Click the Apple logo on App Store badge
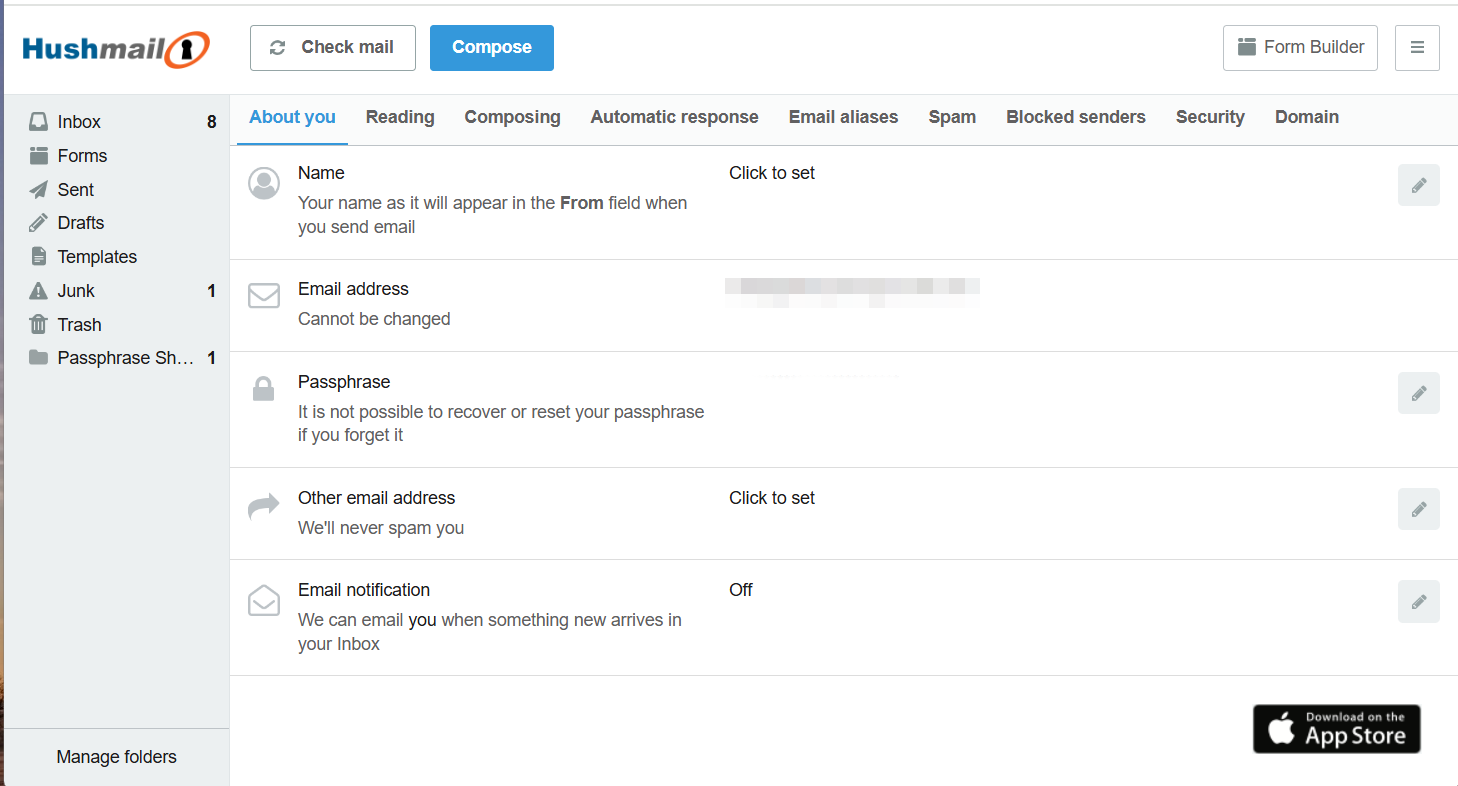Viewport: 1458px width, 786px height. coord(1282,730)
